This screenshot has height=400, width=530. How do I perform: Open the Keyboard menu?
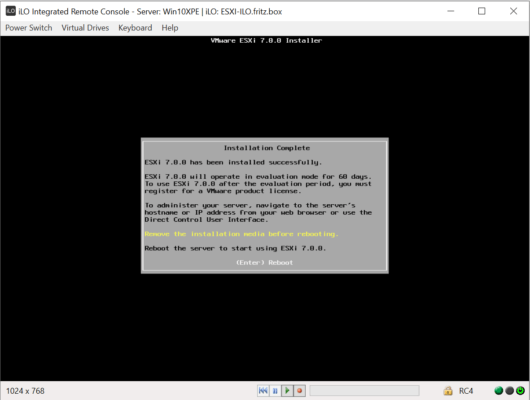pyautogui.click(x=135, y=28)
